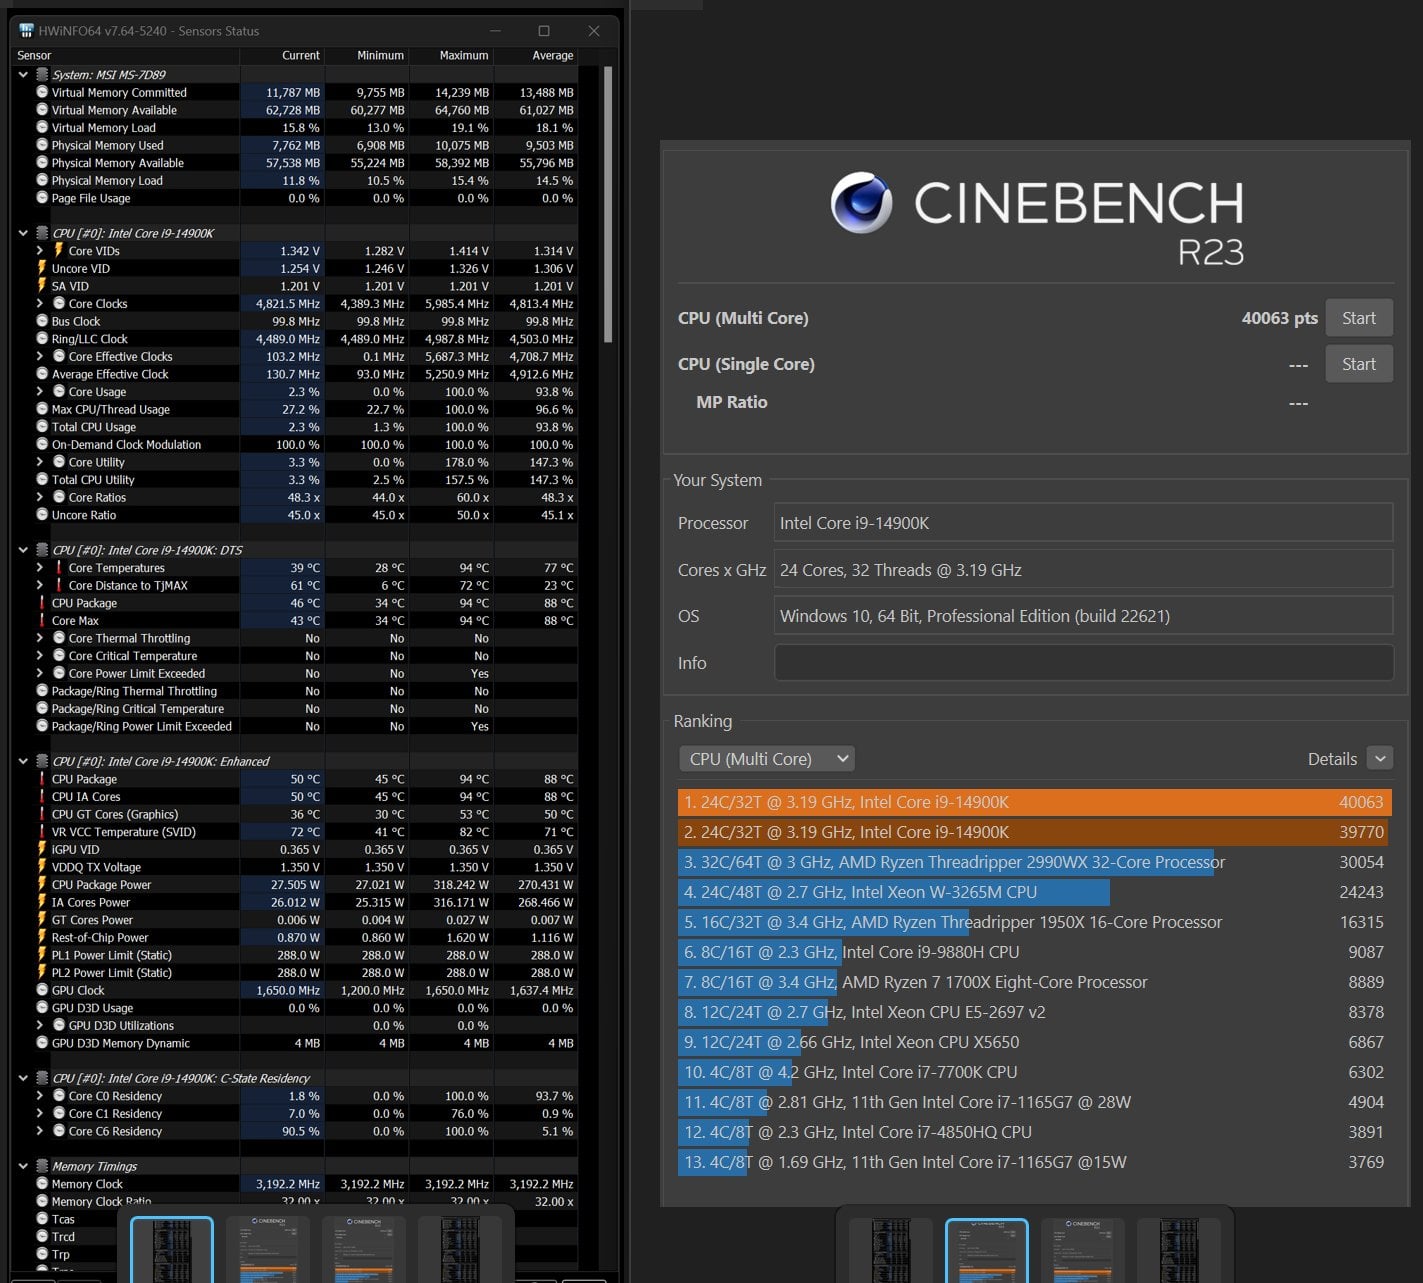
Task: Start the CPU (Multi Core) Cinebench test
Action: point(1359,318)
